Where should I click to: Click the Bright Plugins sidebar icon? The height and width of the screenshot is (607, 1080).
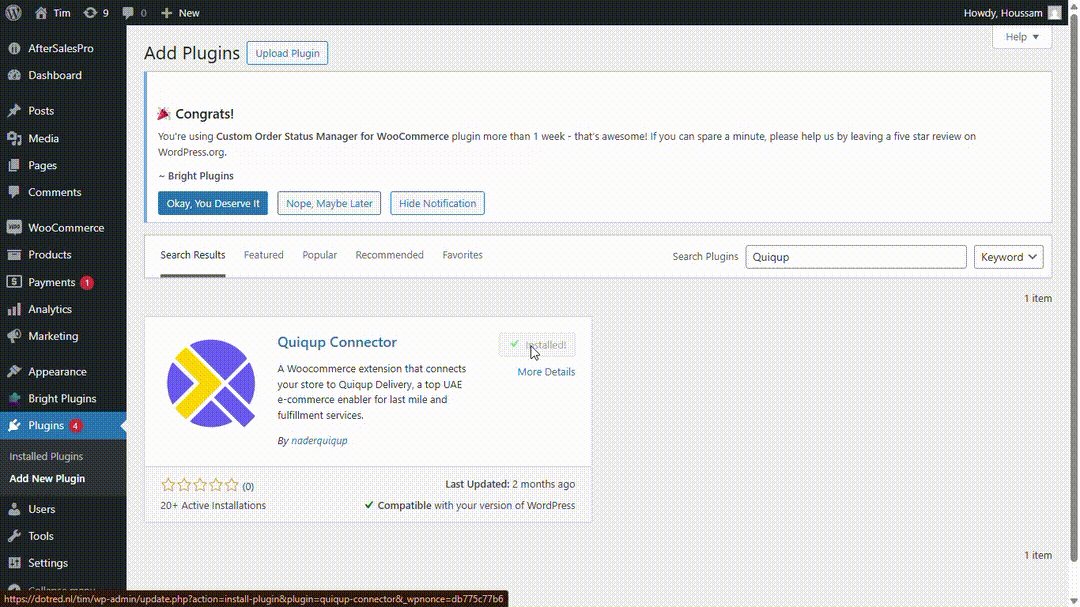[14, 398]
